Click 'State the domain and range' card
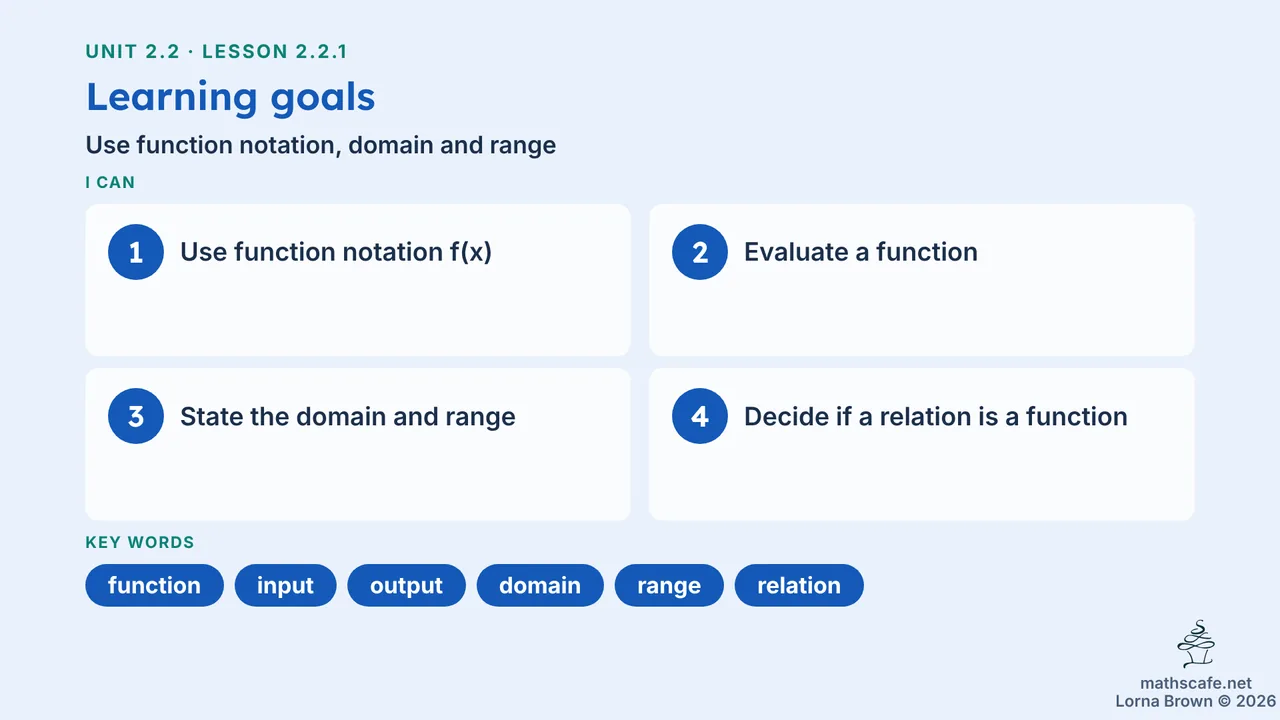Image resolution: width=1280 pixels, height=720 pixels. [x=358, y=444]
